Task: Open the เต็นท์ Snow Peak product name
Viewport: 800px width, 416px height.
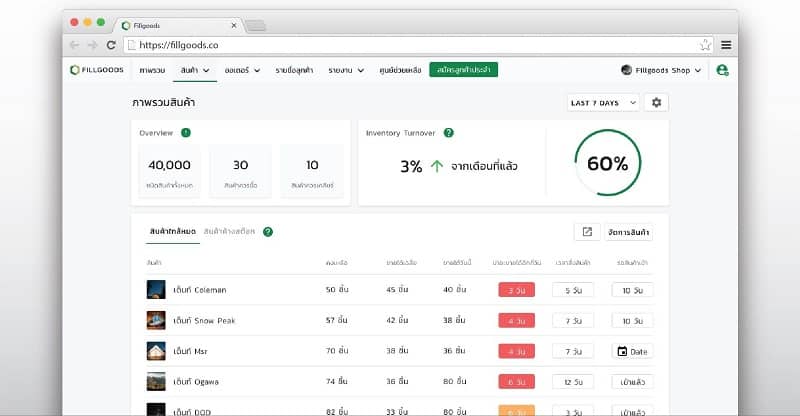Action: (x=204, y=321)
